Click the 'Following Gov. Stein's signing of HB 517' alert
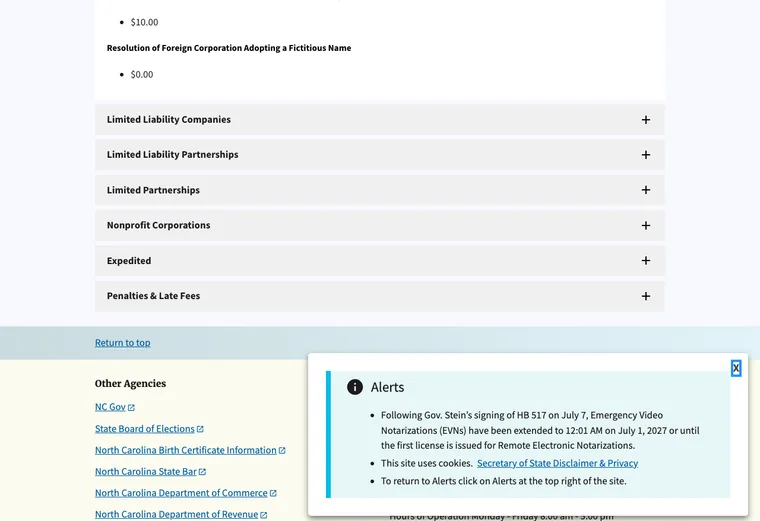The height and width of the screenshot is (521, 760). point(540,430)
